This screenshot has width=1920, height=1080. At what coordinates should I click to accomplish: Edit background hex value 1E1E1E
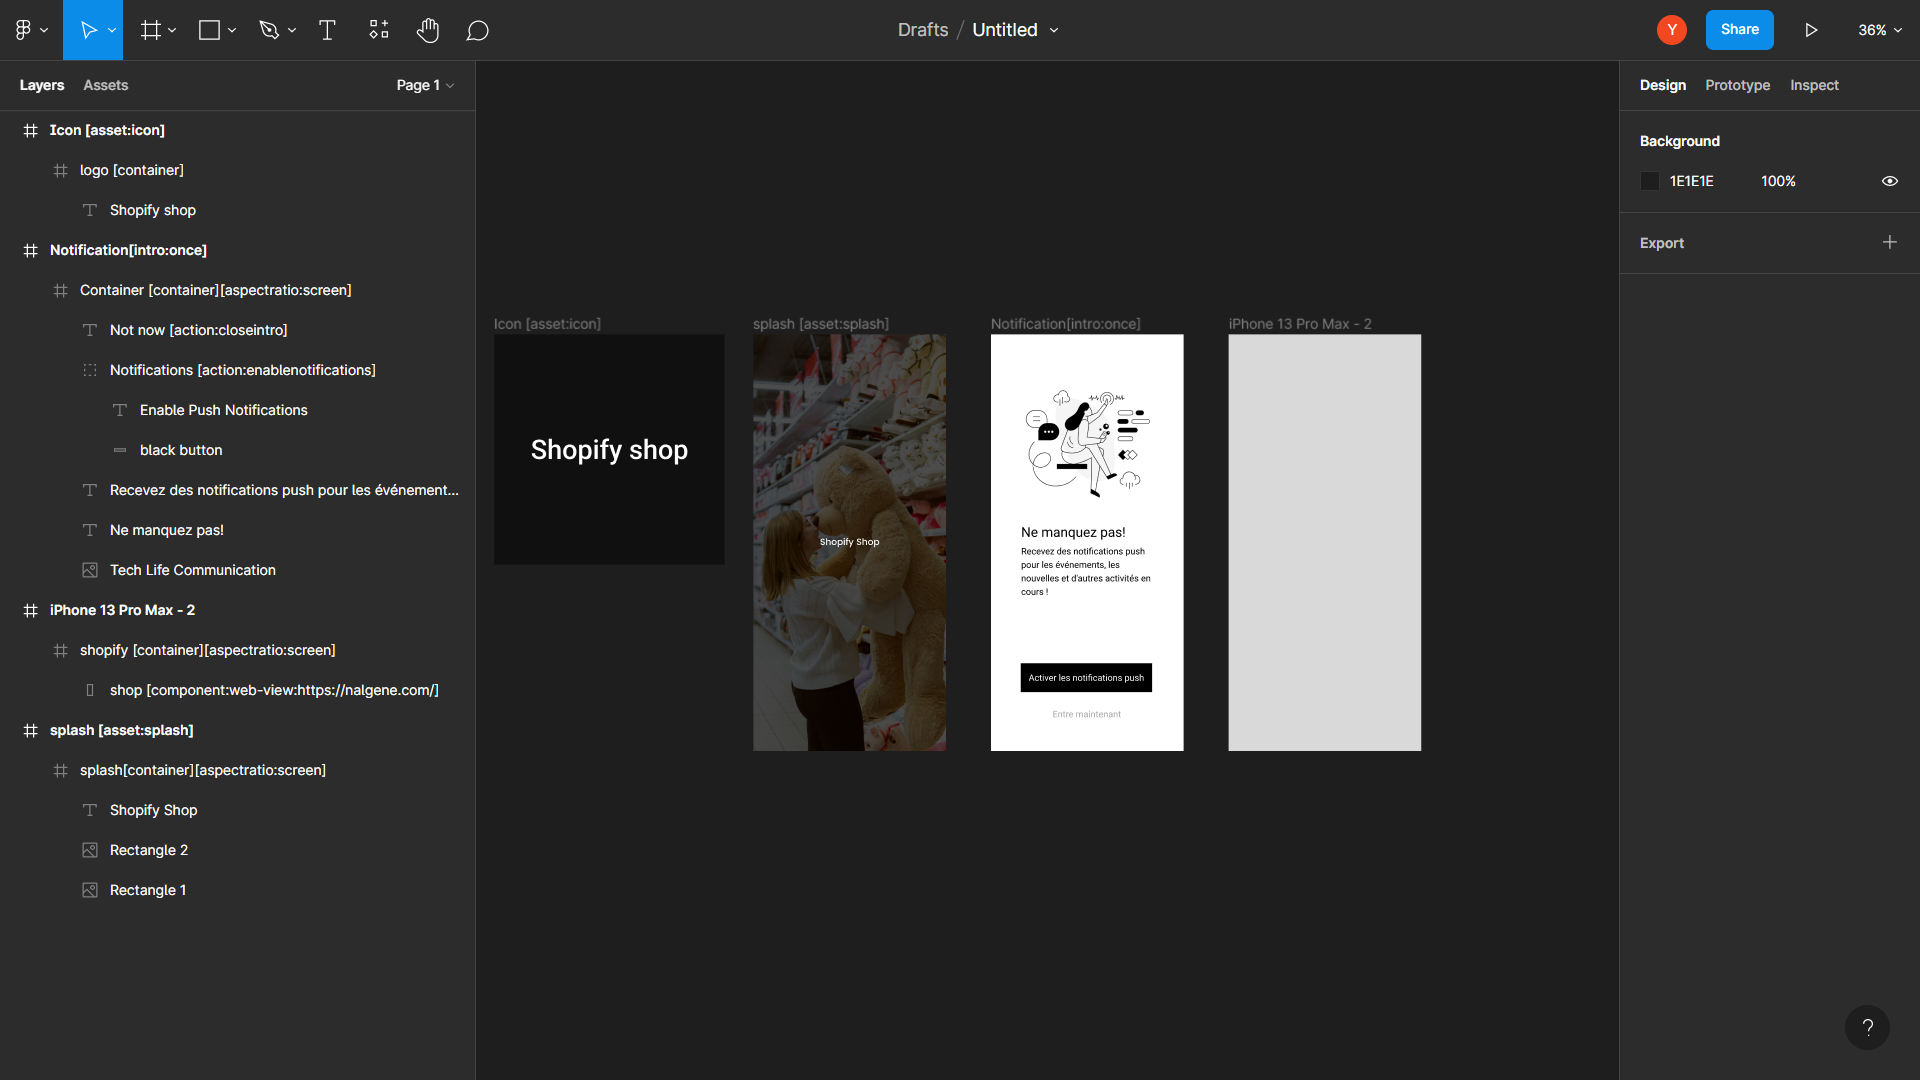[x=1691, y=181]
